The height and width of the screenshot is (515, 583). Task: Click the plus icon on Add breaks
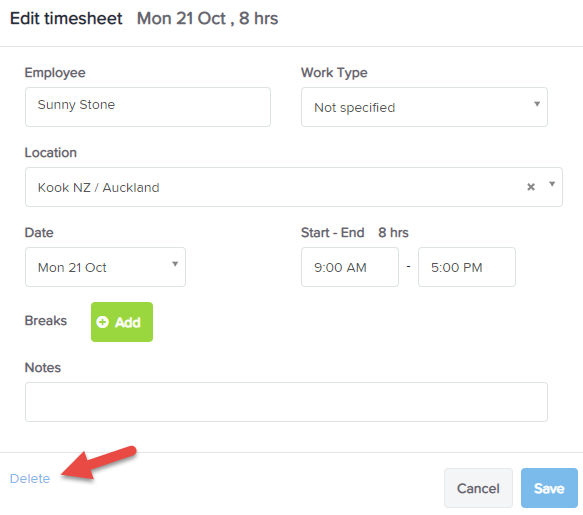(x=102, y=322)
